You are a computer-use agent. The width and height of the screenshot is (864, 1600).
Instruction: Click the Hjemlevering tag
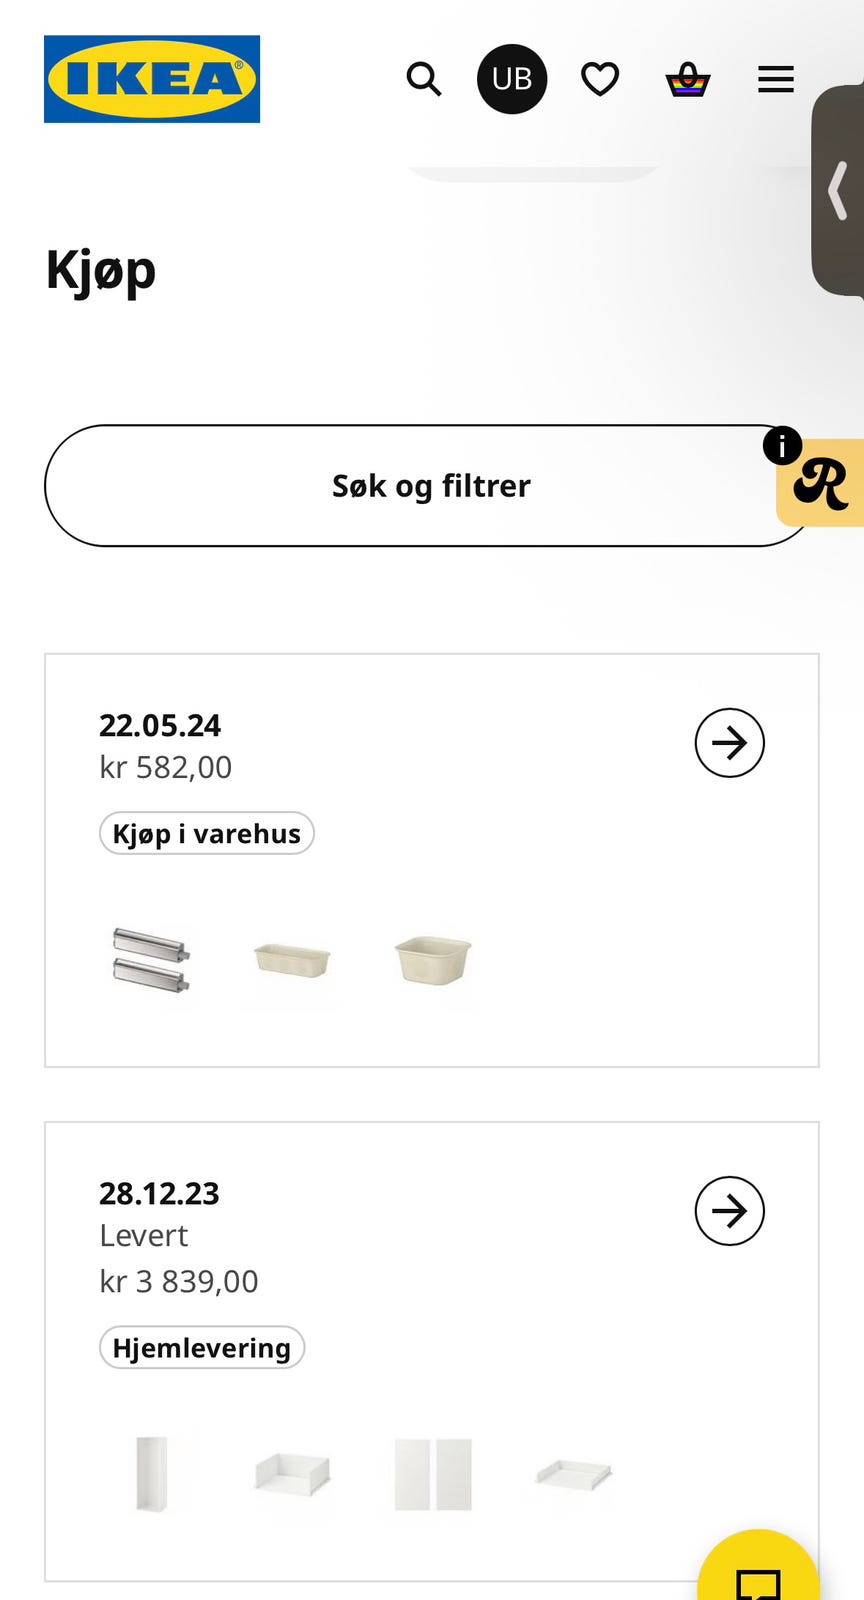(202, 1348)
